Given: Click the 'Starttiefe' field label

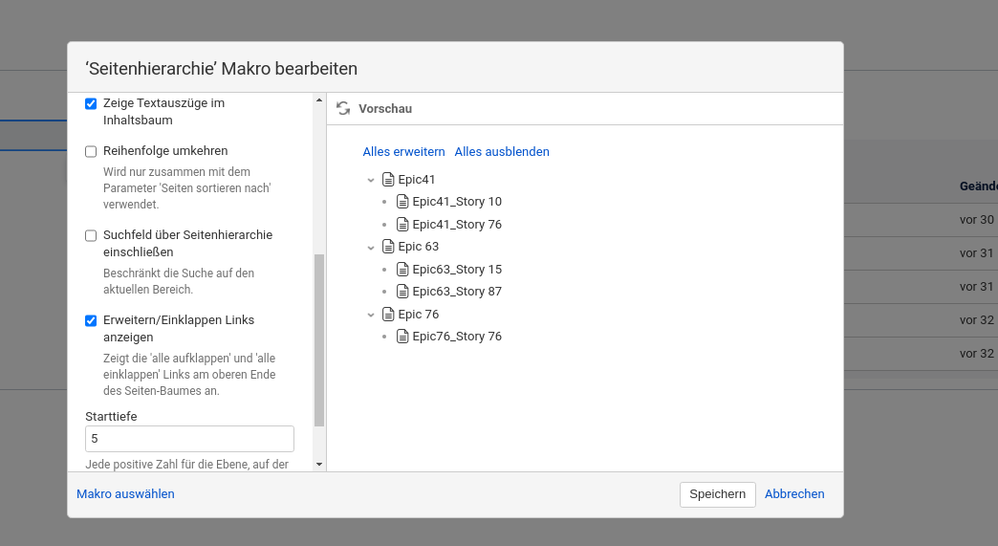Looking at the screenshot, I should [111, 416].
